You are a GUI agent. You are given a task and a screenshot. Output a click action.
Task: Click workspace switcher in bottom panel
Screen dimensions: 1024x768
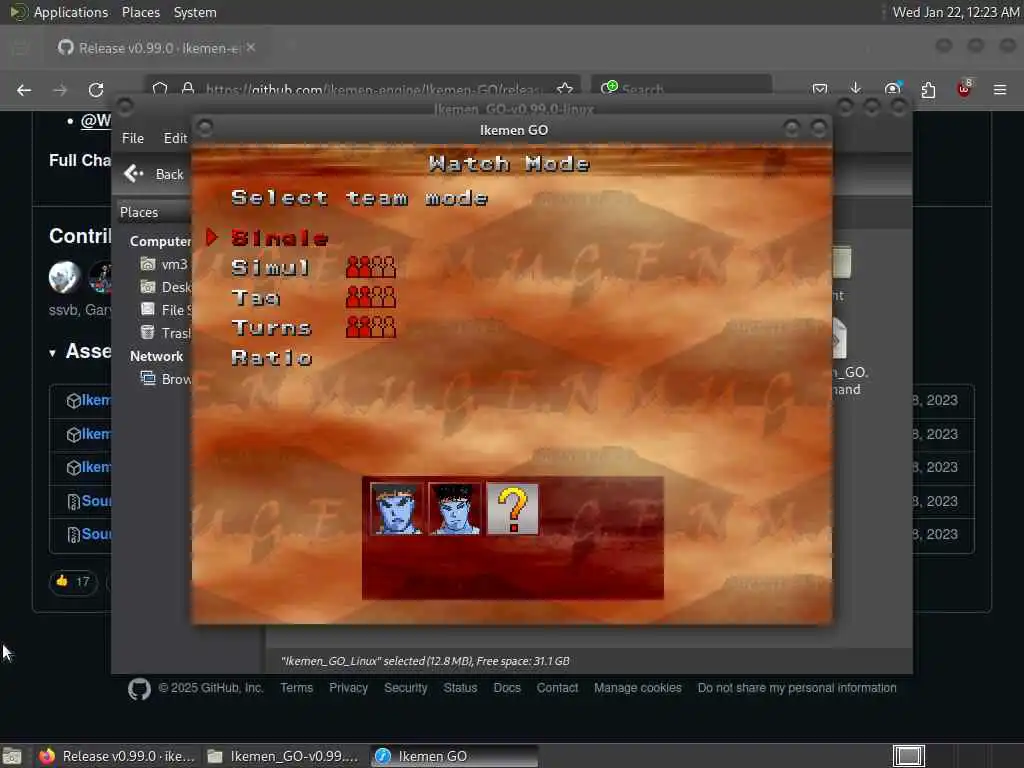coord(908,756)
